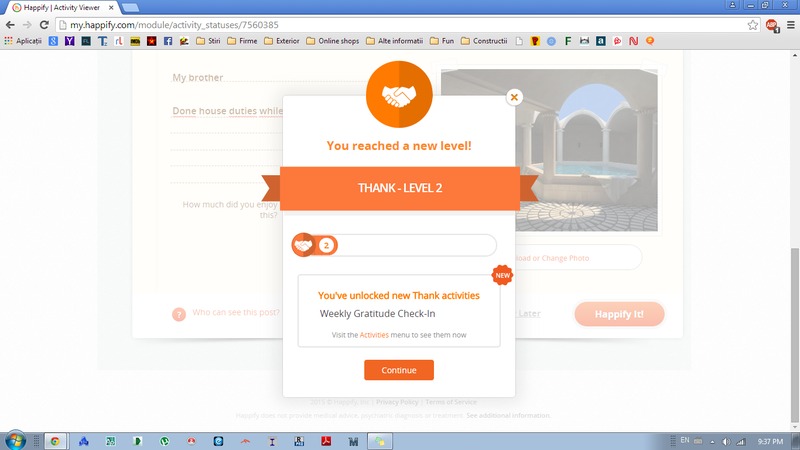800x450 pixels.
Task: Close the Happify browser tab
Action: point(111,8)
